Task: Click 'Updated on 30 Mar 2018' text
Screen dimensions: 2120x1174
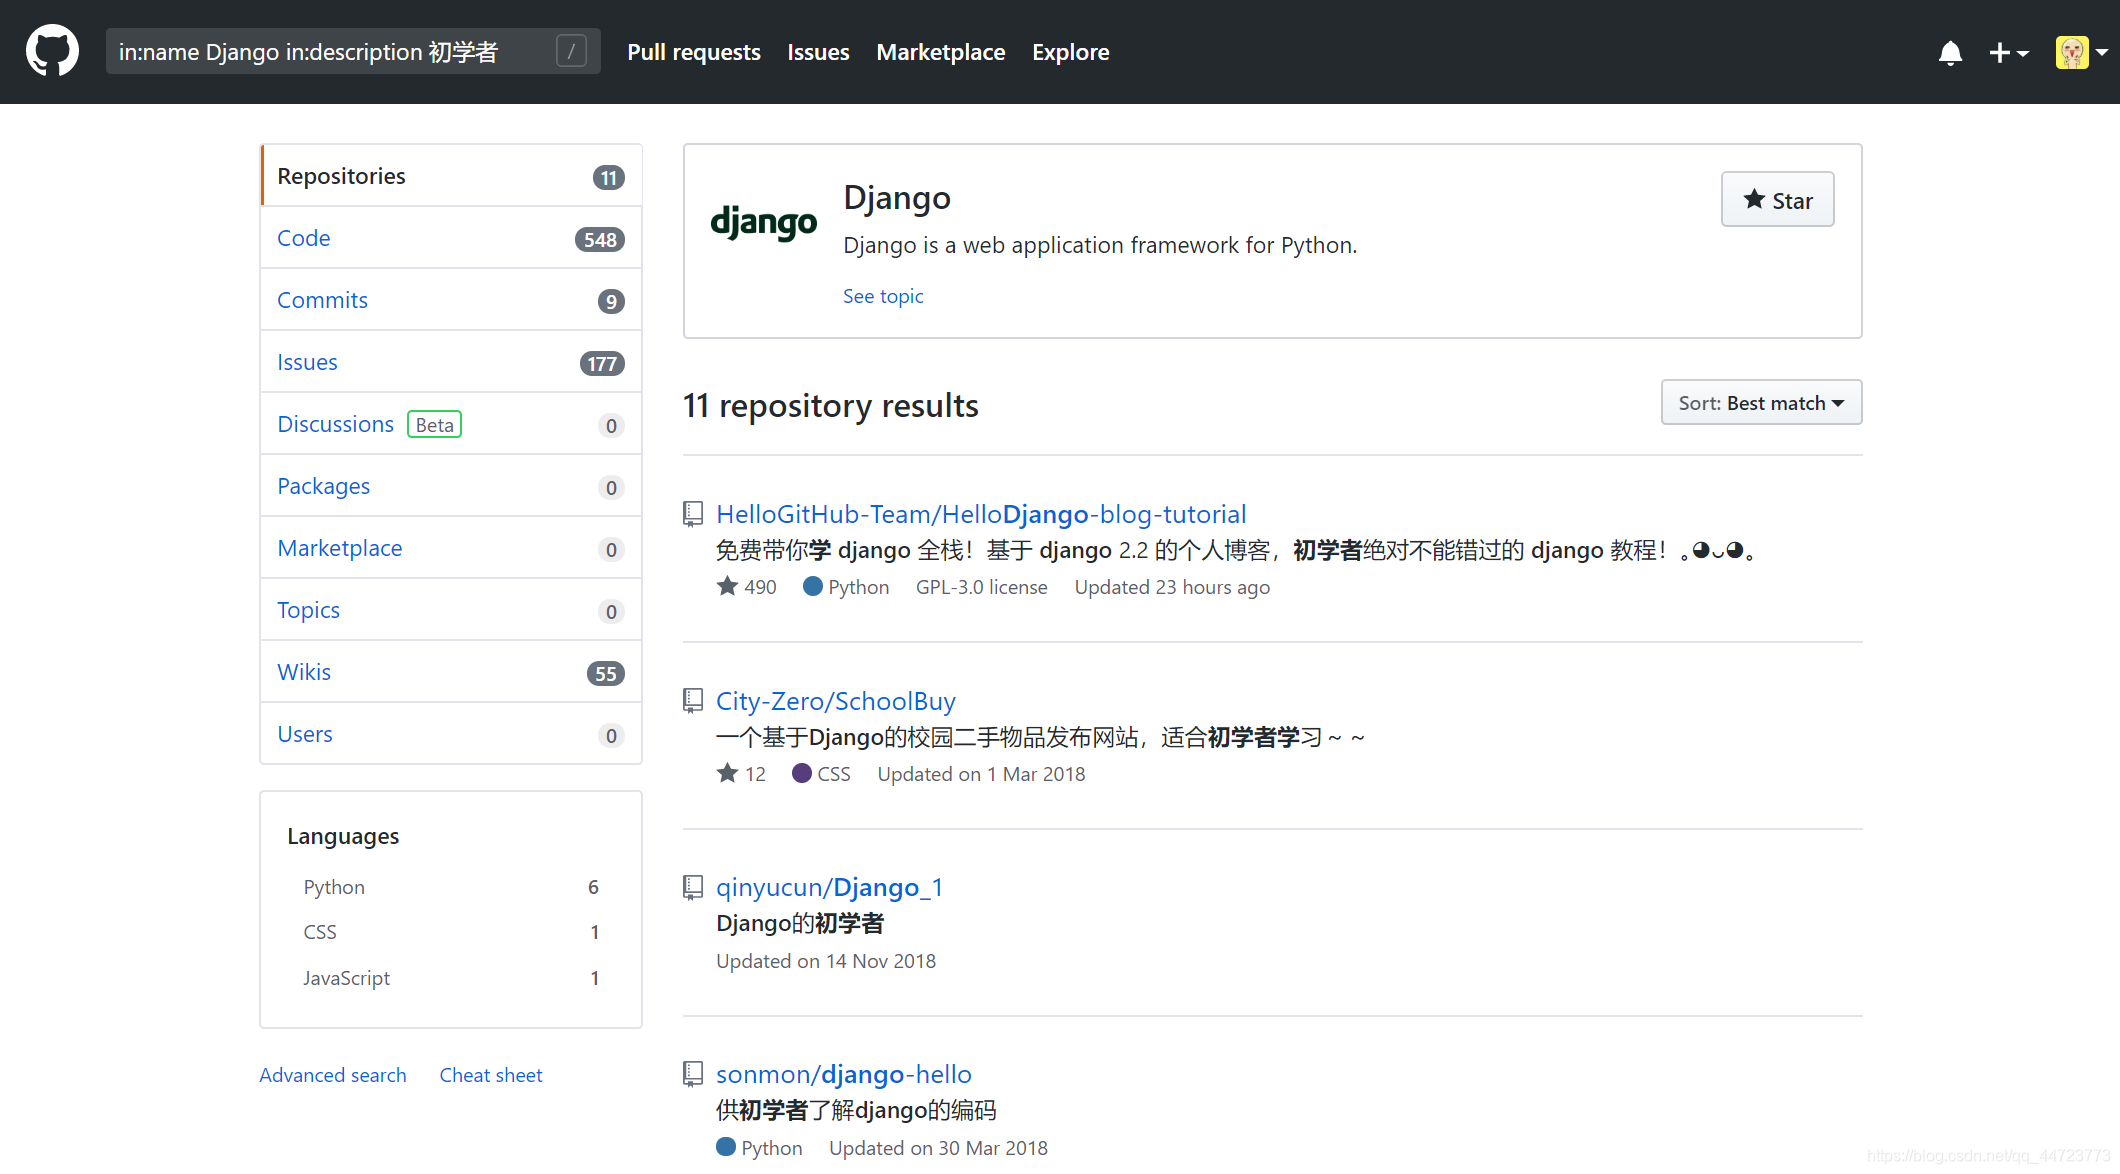Action: point(938,1148)
